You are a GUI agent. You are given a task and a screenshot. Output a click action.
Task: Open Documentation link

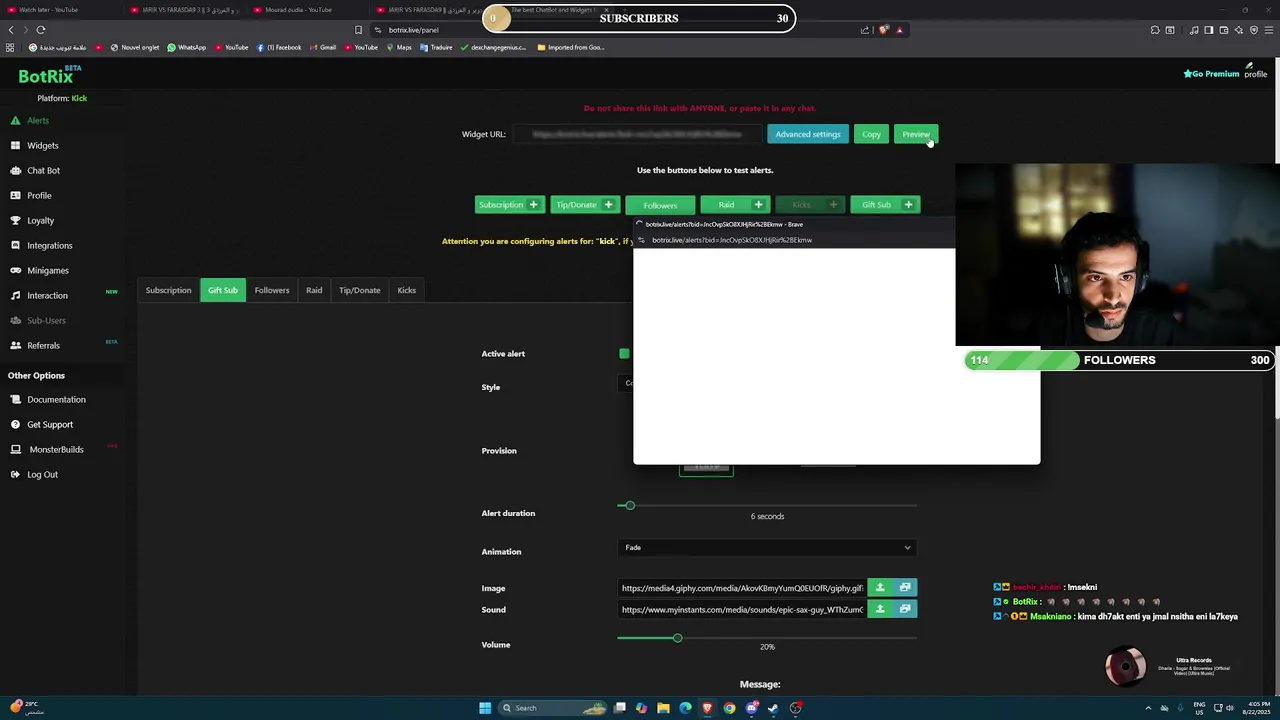coord(56,399)
